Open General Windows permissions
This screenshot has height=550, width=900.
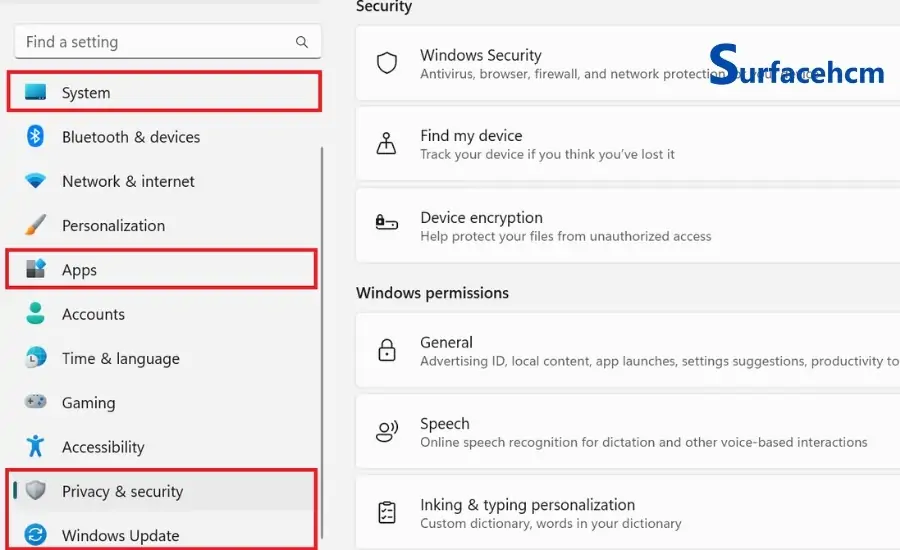coord(628,350)
